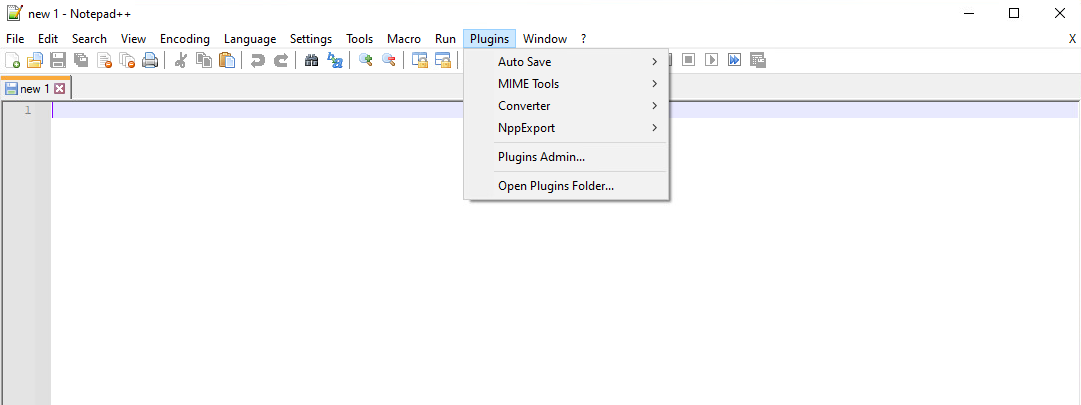The width and height of the screenshot is (1081, 405).
Task: Click the Save All toolbar icon
Action: tap(81, 60)
